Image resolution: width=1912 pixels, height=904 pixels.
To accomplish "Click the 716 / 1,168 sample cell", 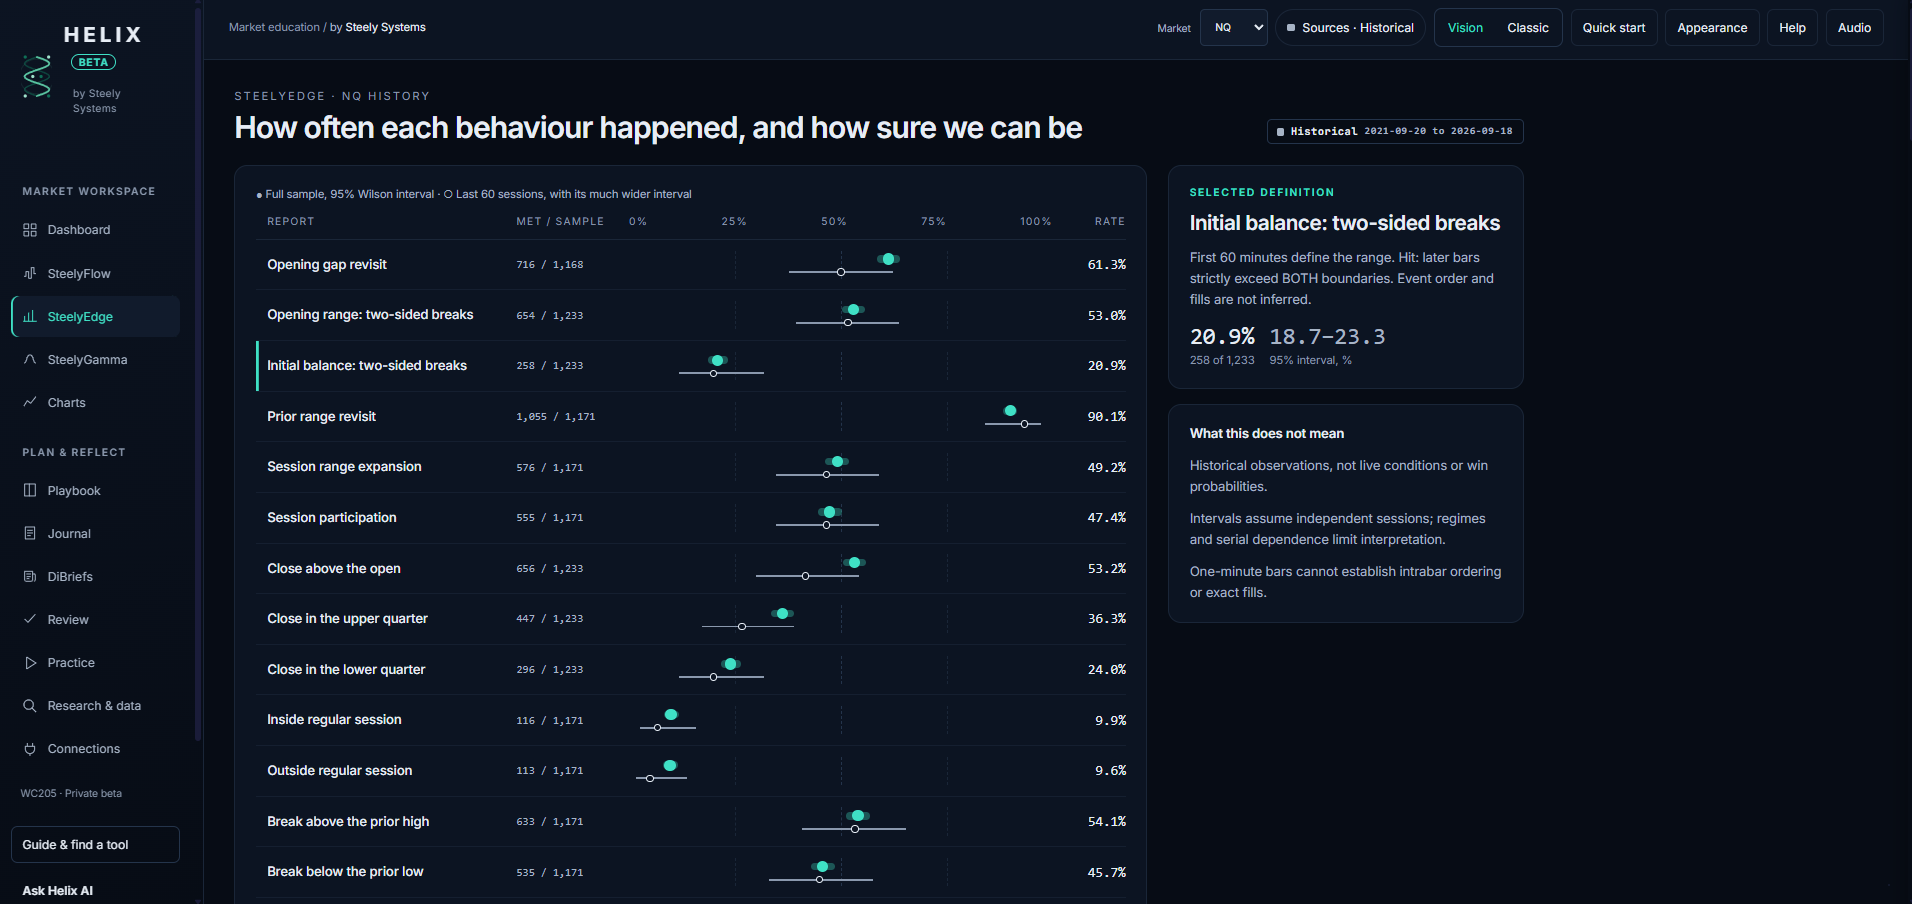I will pyautogui.click(x=550, y=265).
